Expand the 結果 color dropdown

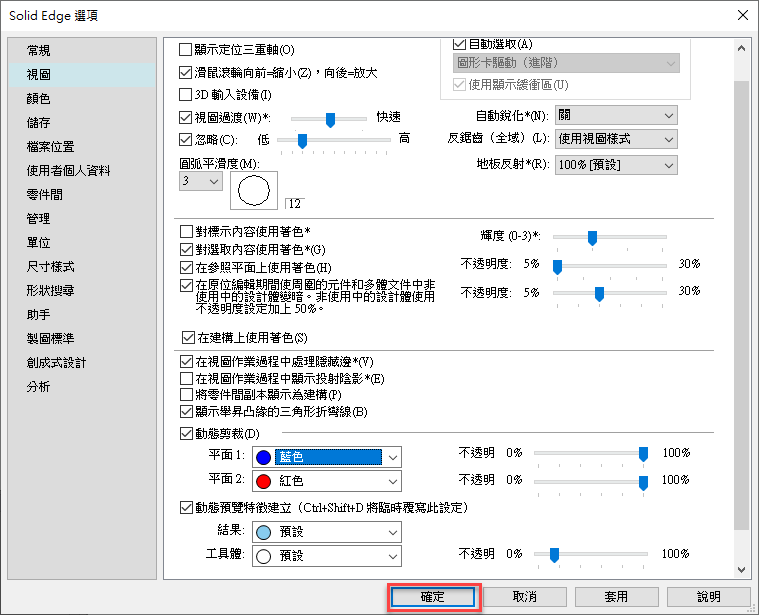pos(327,532)
